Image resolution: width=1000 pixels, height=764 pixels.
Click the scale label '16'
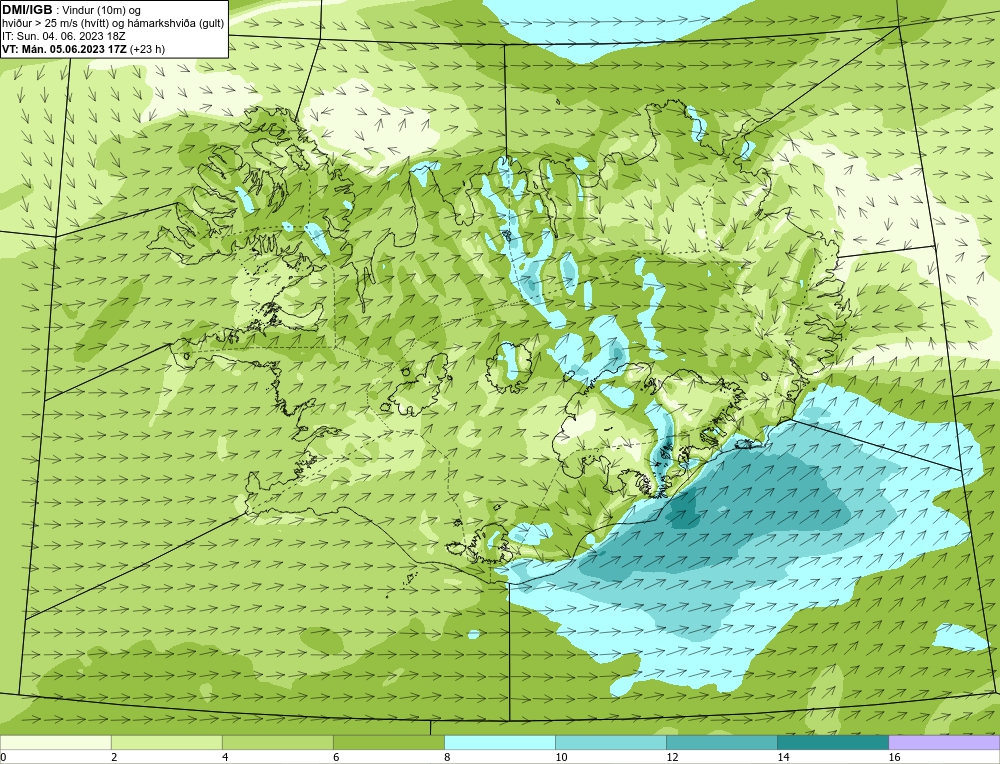coord(894,757)
